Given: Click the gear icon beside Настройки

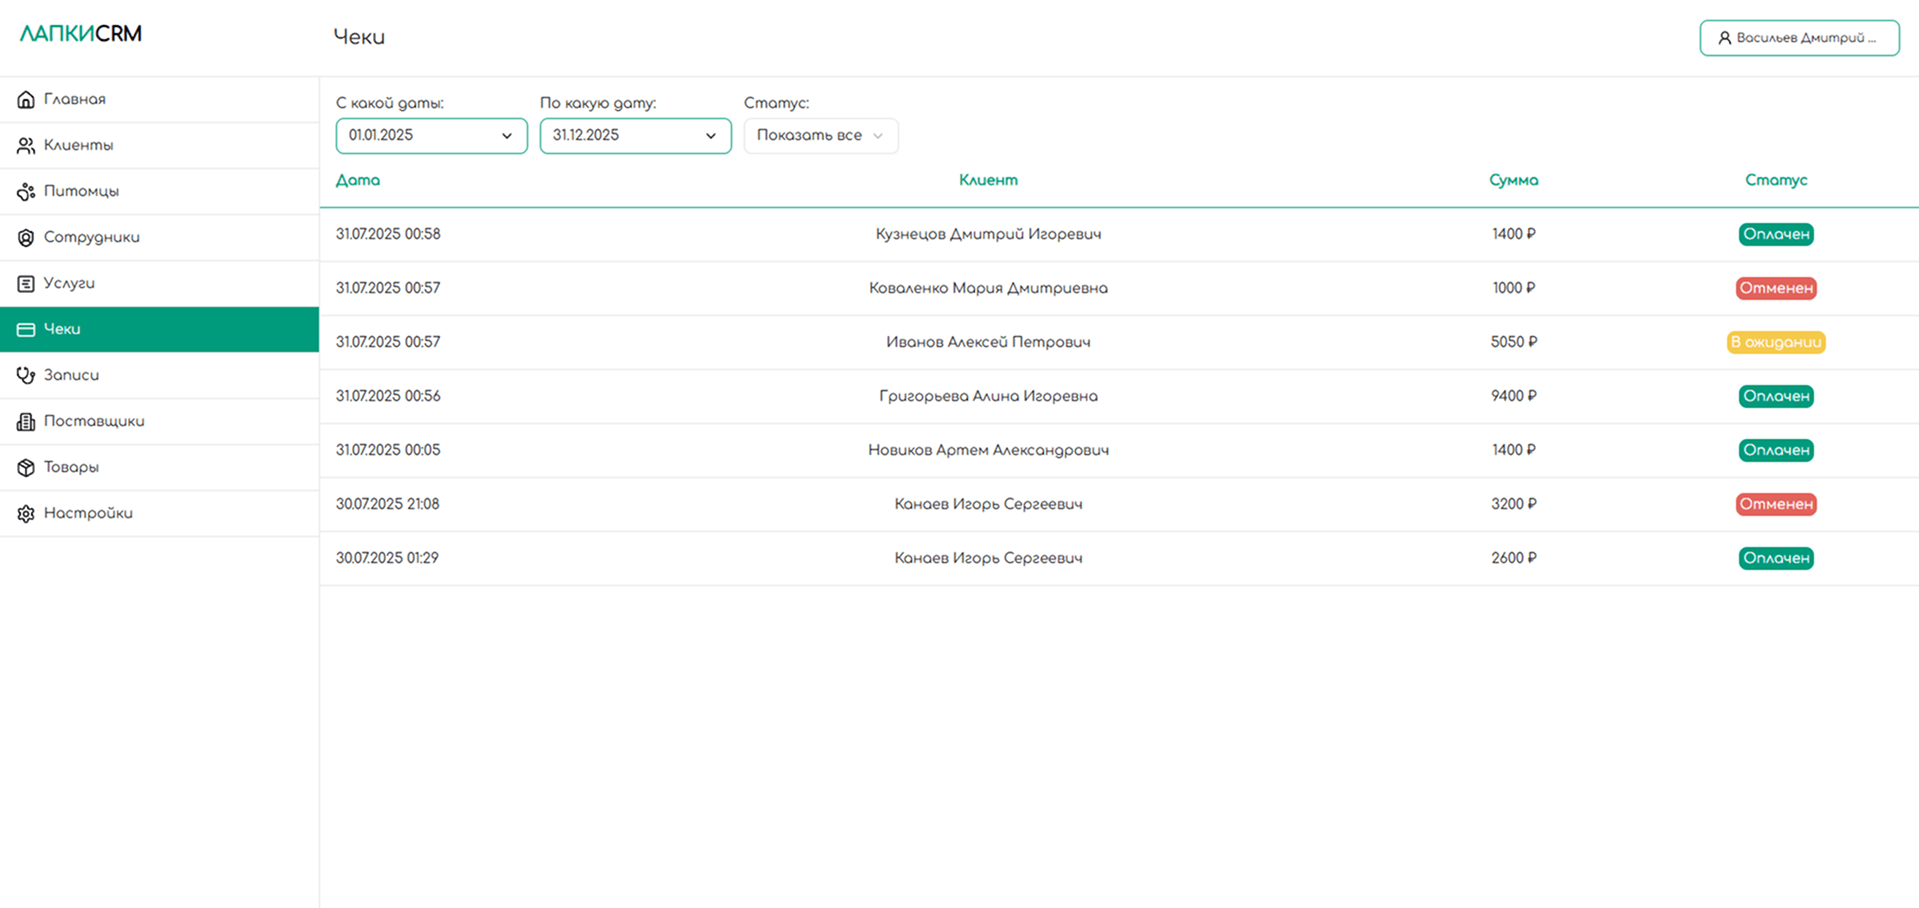Looking at the screenshot, I should [x=26, y=514].
